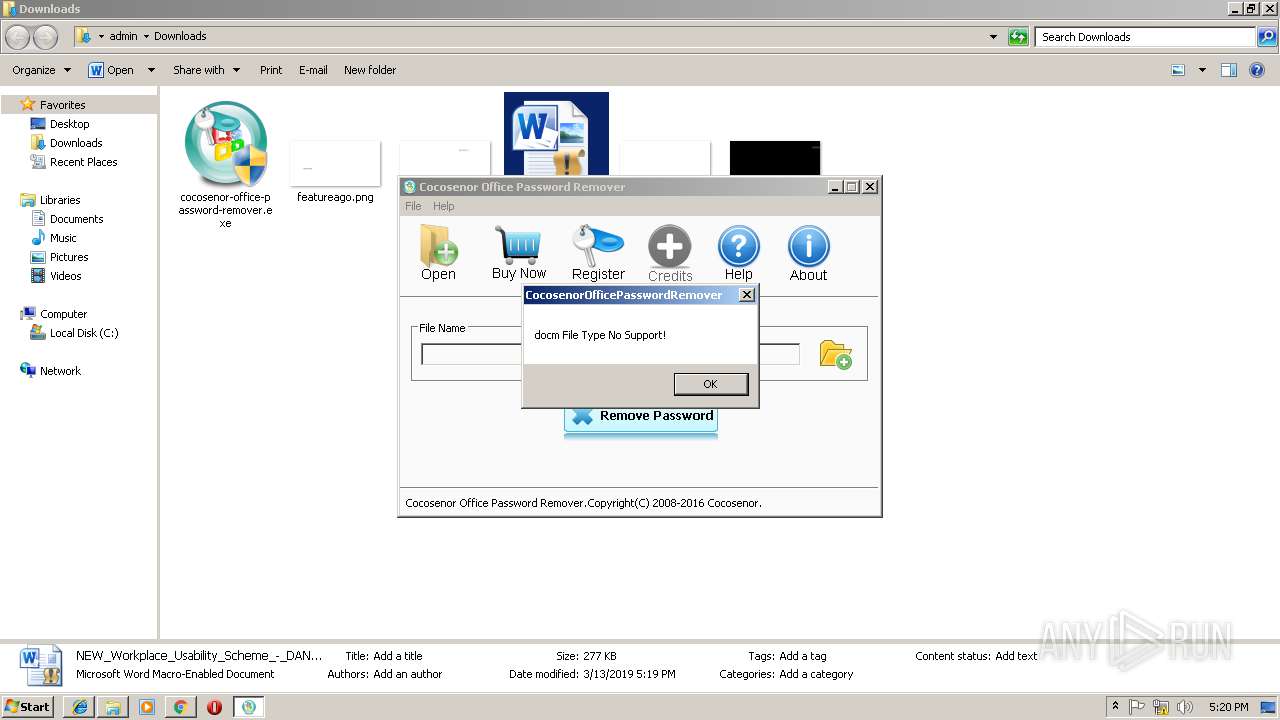Click the Open button in Explorer toolbar
1280x720 pixels.
[111, 70]
